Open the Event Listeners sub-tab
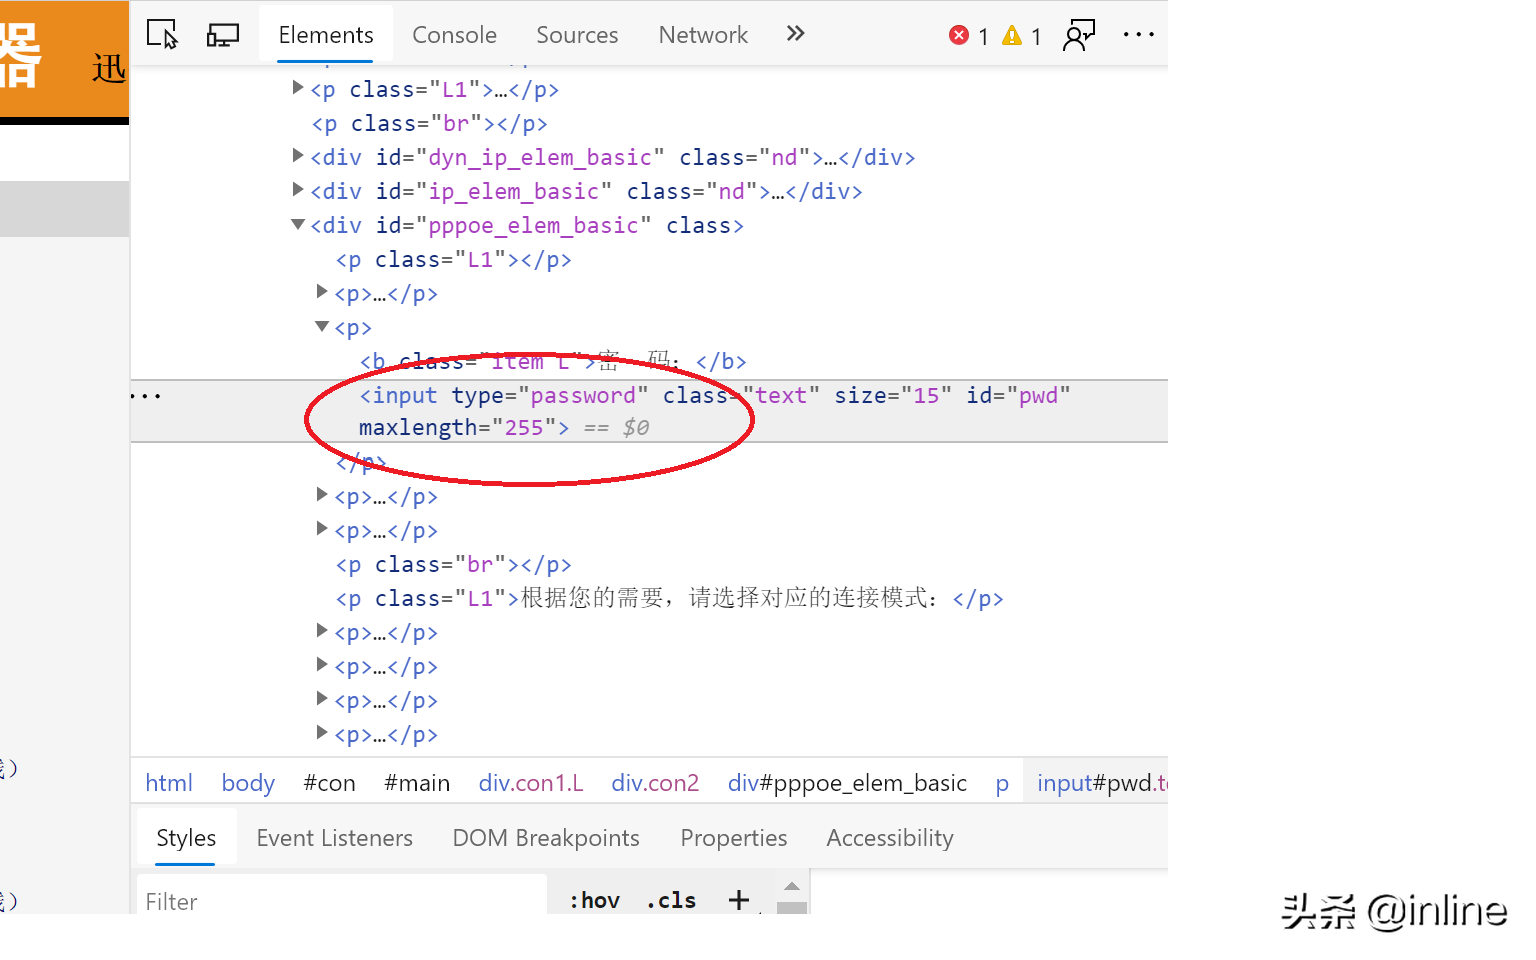The height and width of the screenshot is (960, 1536). click(334, 838)
